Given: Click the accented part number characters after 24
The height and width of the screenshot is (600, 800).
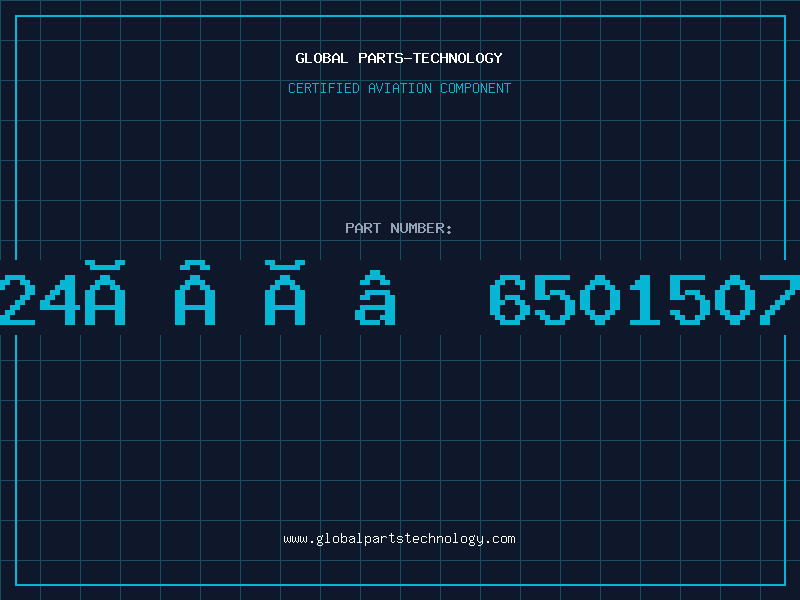Looking at the screenshot, I should point(240,293).
